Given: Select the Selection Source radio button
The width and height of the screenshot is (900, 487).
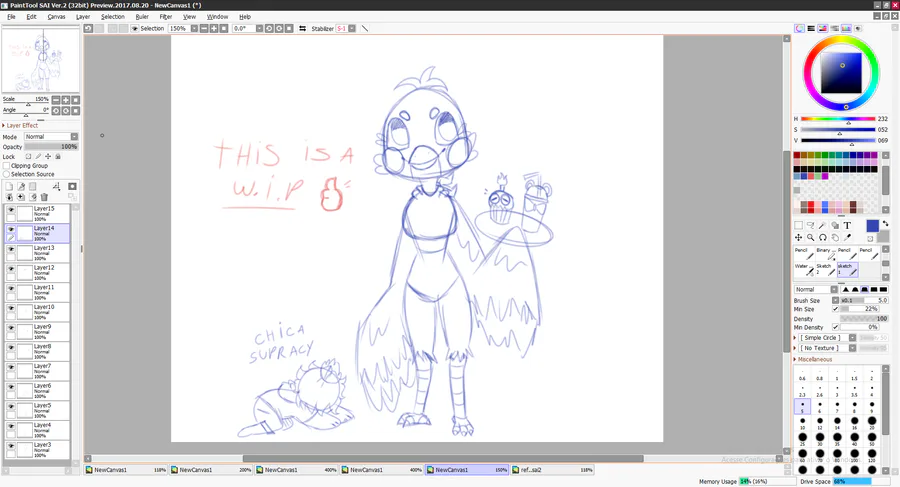Looking at the screenshot, I should tap(7, 174).
